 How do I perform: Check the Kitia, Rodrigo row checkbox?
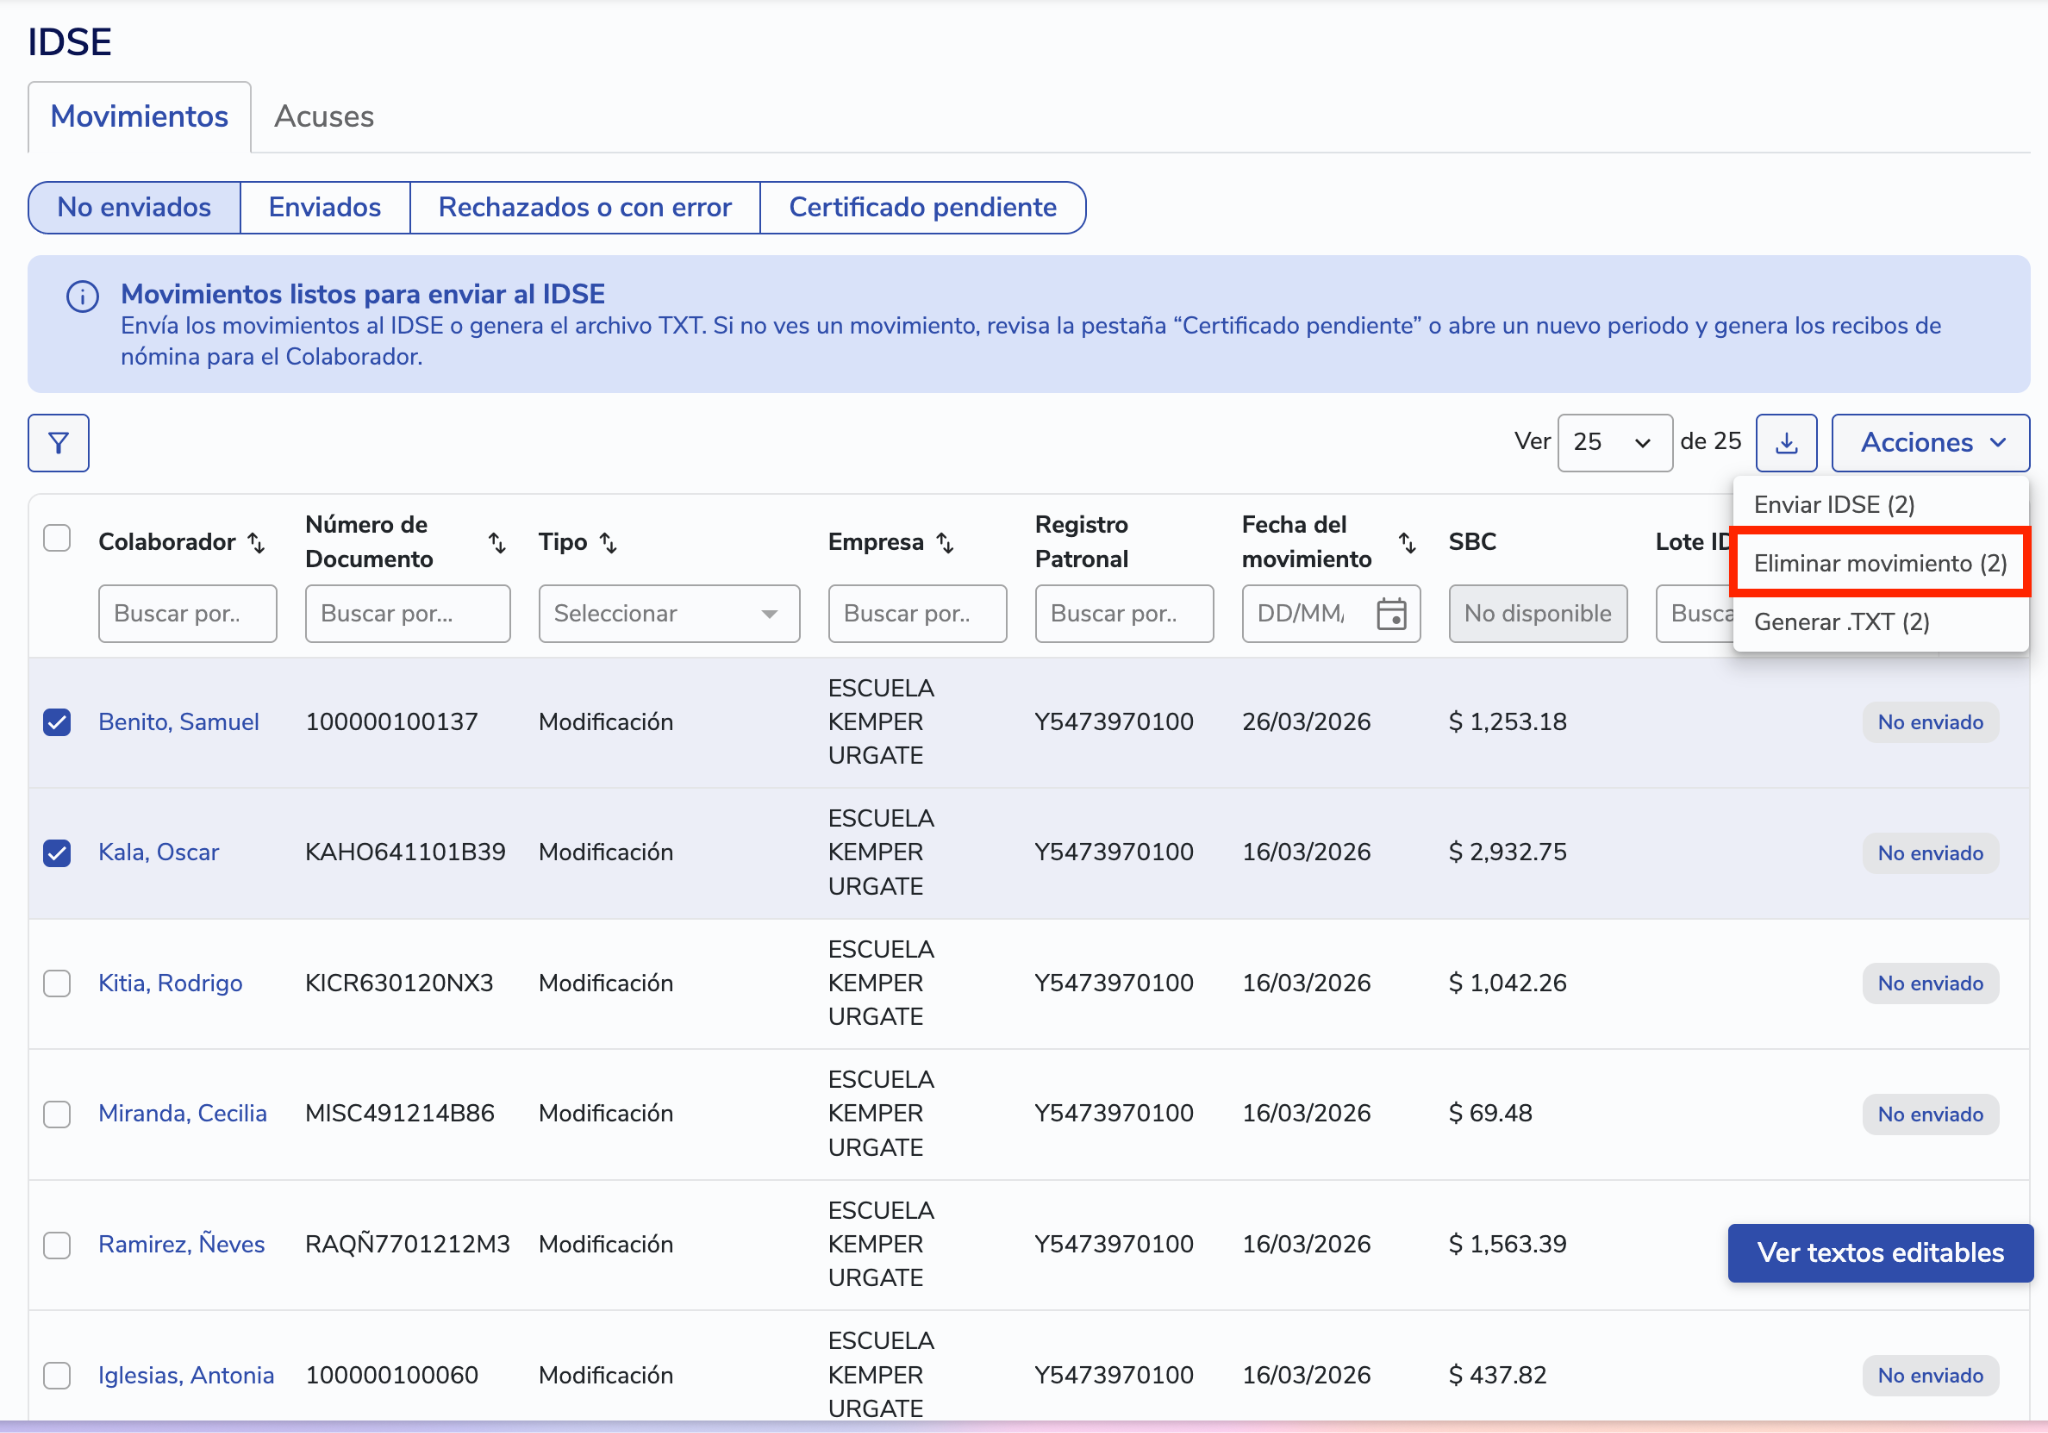point(57,983)
